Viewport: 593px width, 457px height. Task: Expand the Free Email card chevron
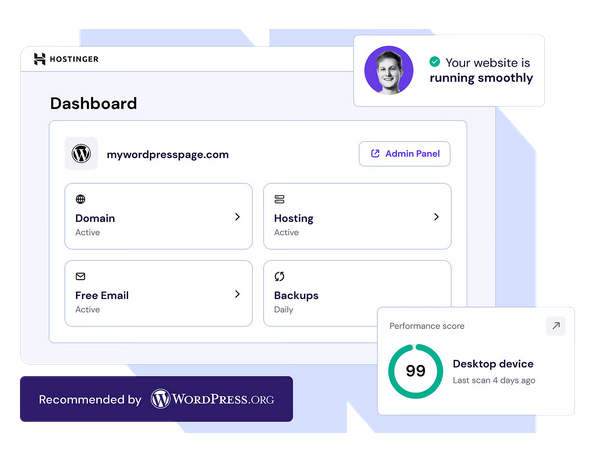(237, 294)
